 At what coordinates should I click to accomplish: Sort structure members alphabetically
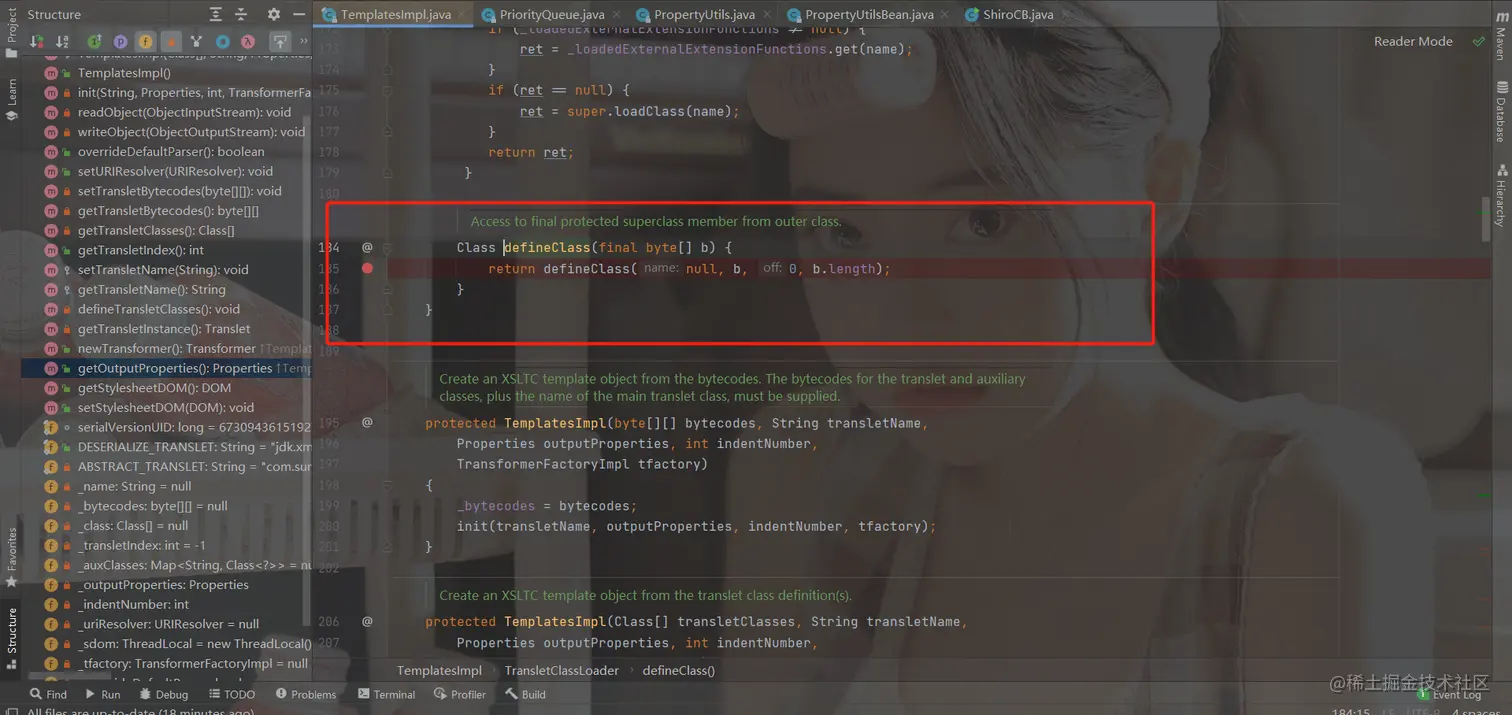point(63,42)
